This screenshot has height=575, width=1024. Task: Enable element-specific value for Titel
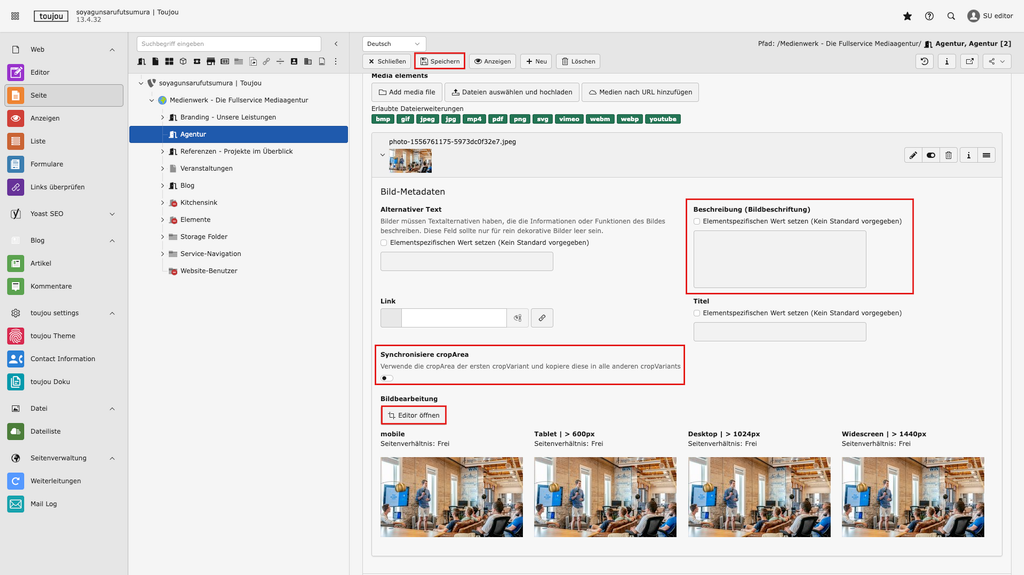tap(697, 313)
